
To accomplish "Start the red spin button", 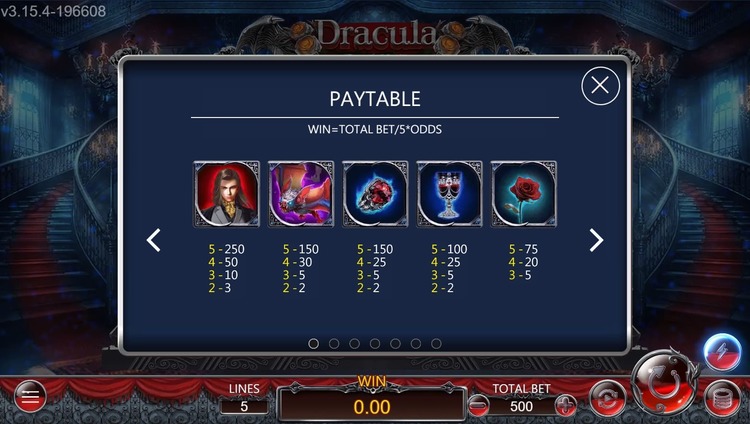I will [664, 382].
